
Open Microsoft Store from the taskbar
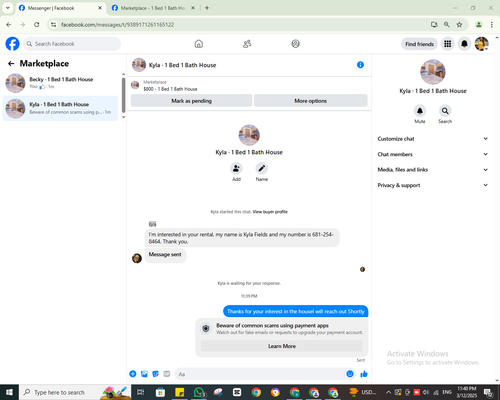coord(160,392)
